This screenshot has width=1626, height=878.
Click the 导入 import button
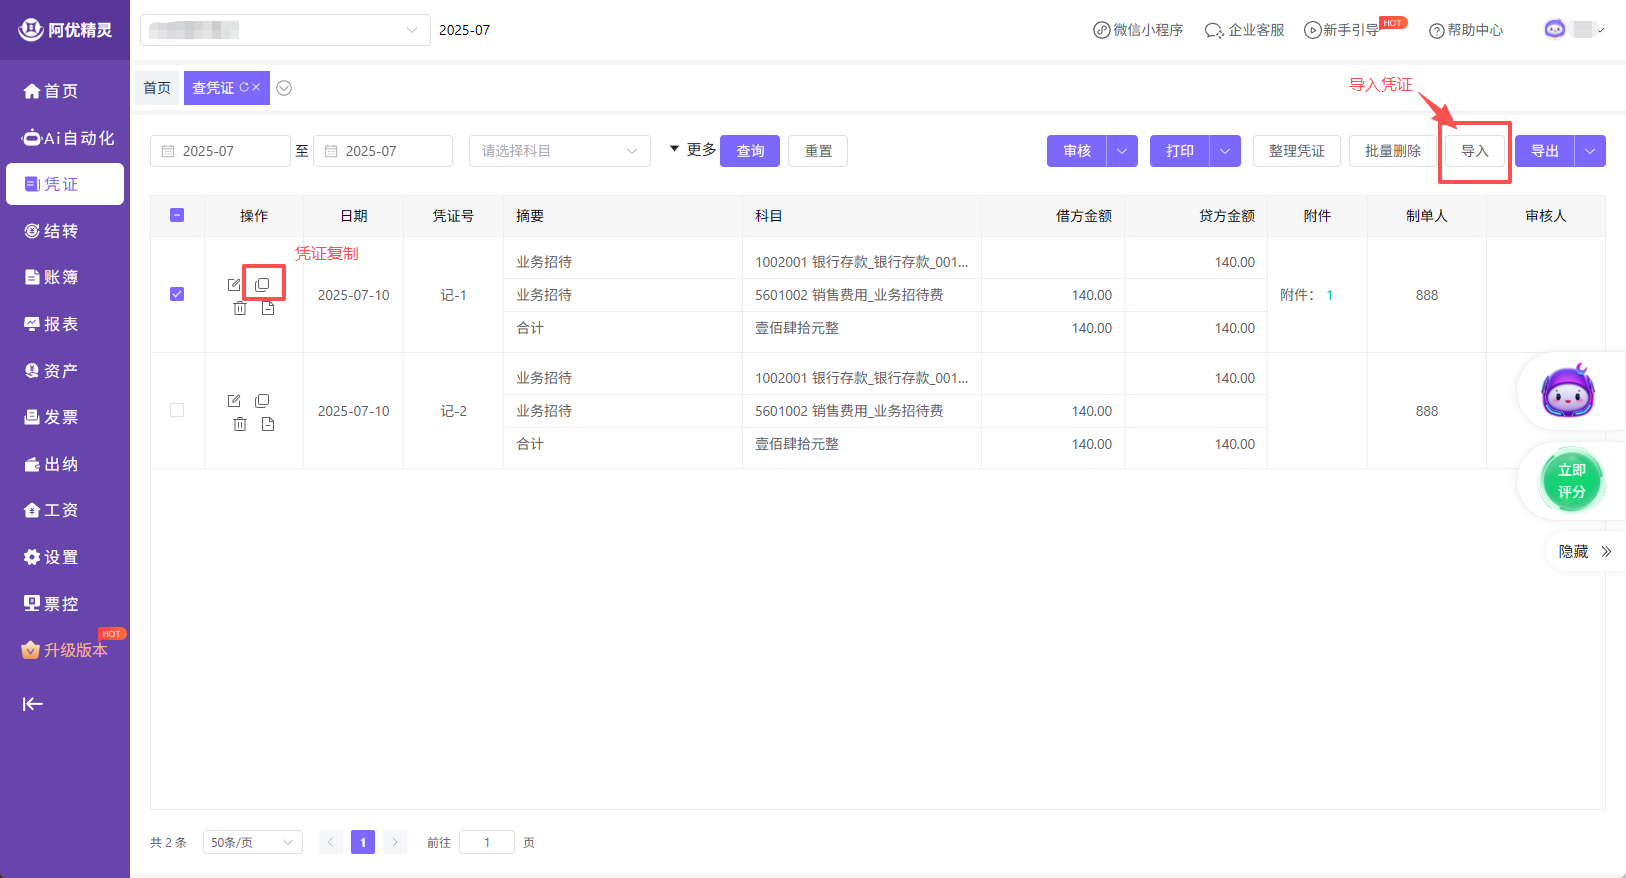pos(1474,151)
